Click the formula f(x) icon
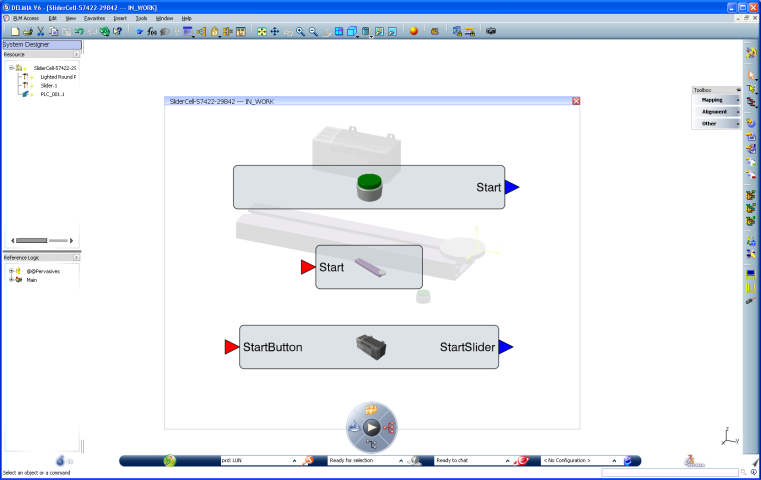 click(x=152, y=32)
